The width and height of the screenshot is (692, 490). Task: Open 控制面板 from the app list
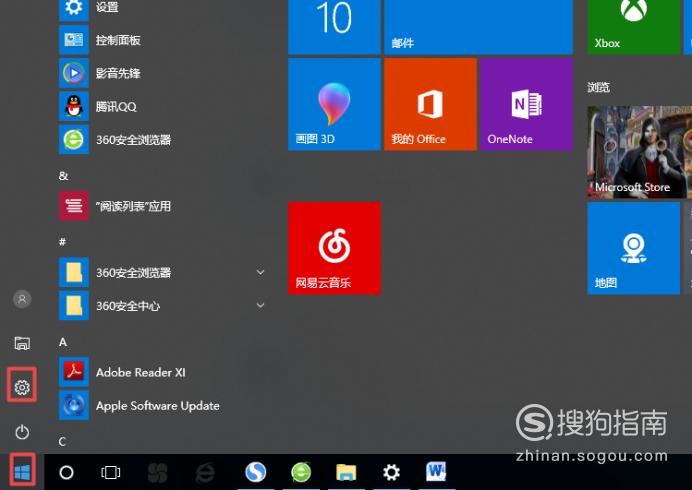pos(163,40)
